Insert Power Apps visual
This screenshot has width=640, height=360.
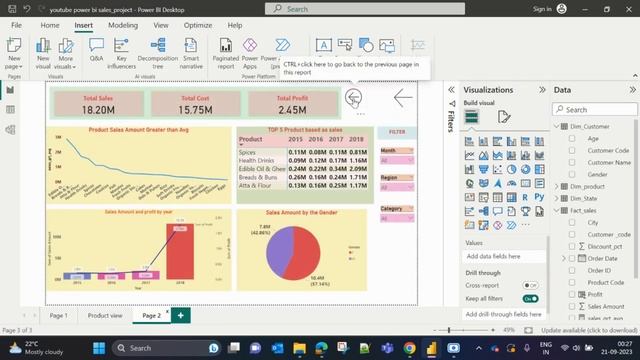coord(250,53)
